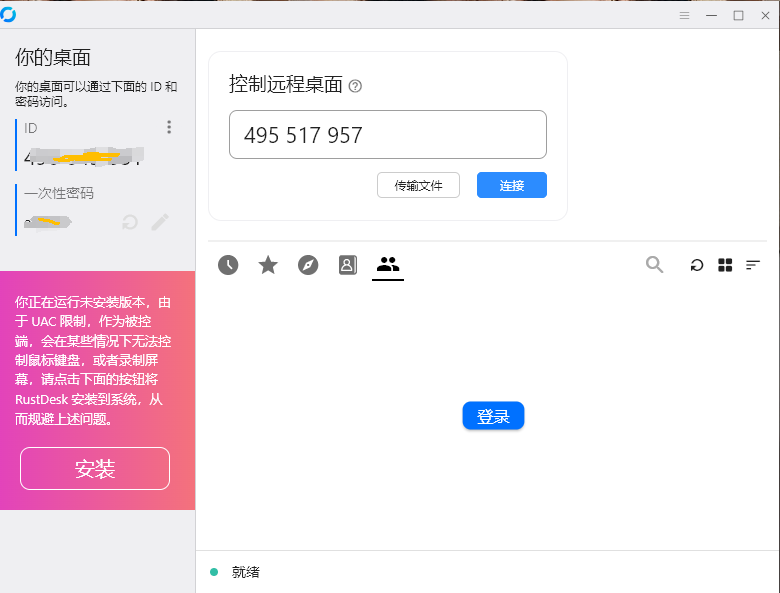Open the hamburger settings menu in title bar

point(684,15)
